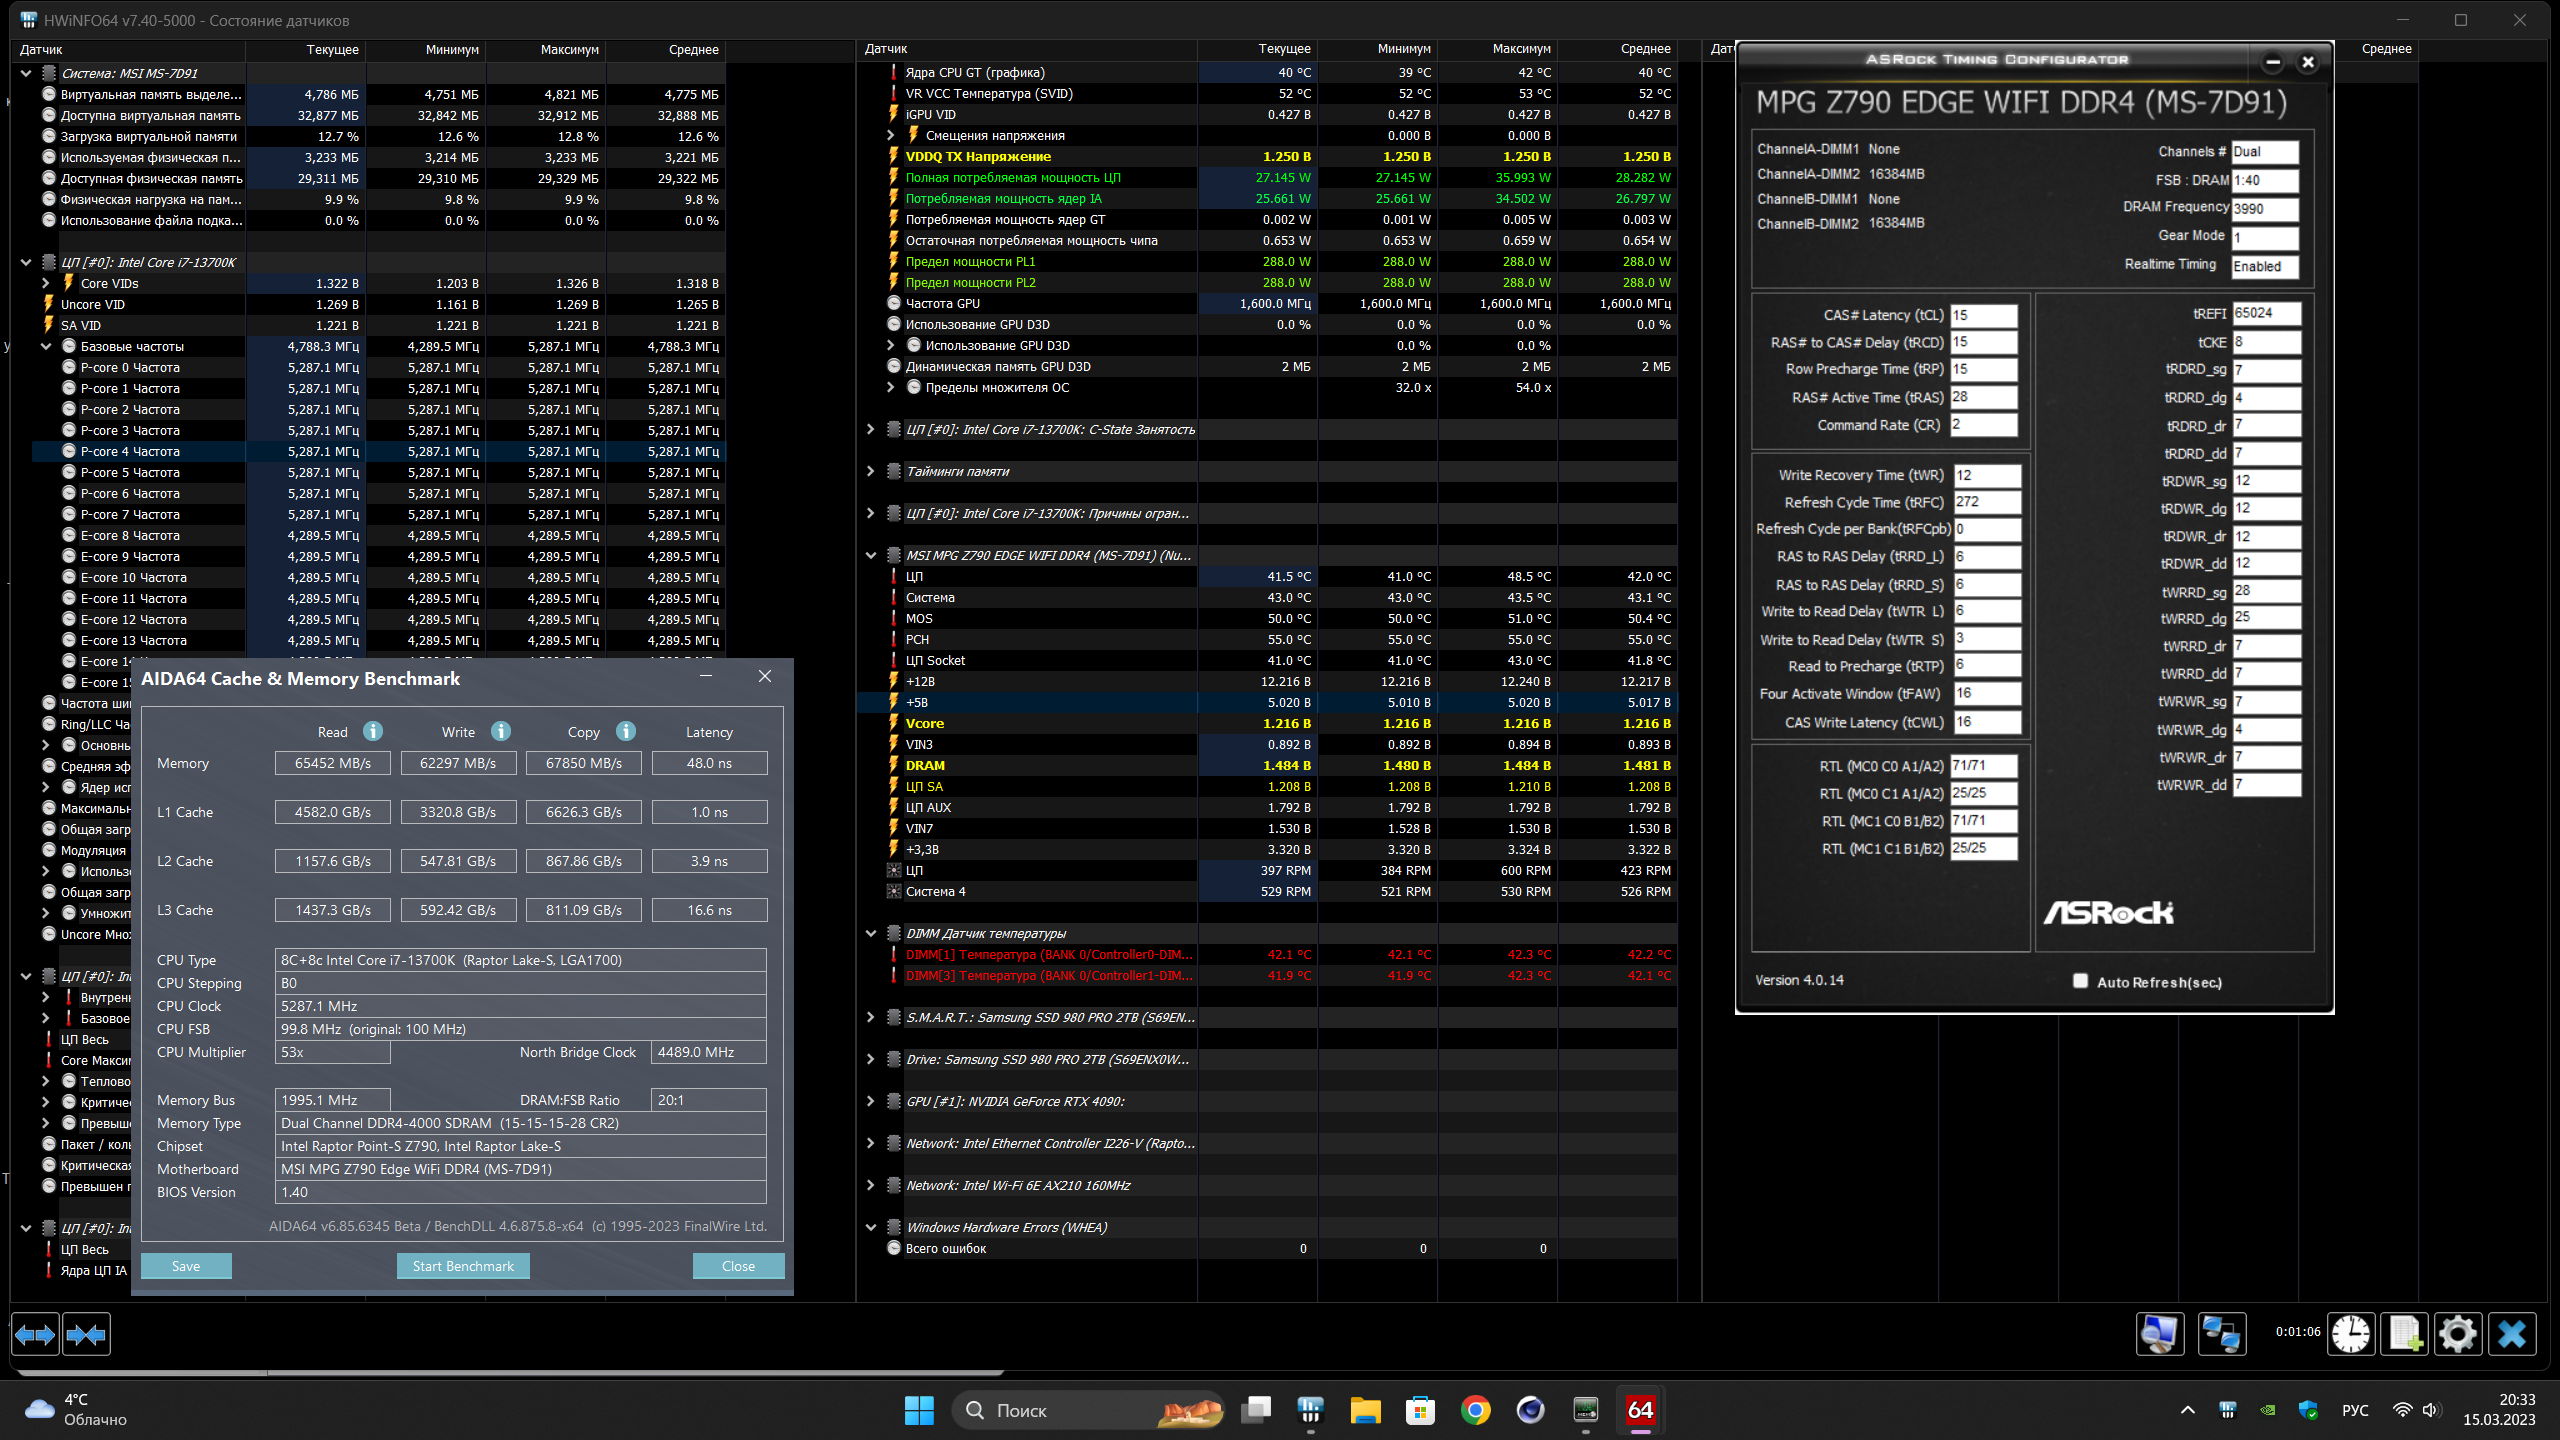This screenshot has width=2560, height=1440.
Task: Click the Start Benchmark button
Action: pos(463,1266)
